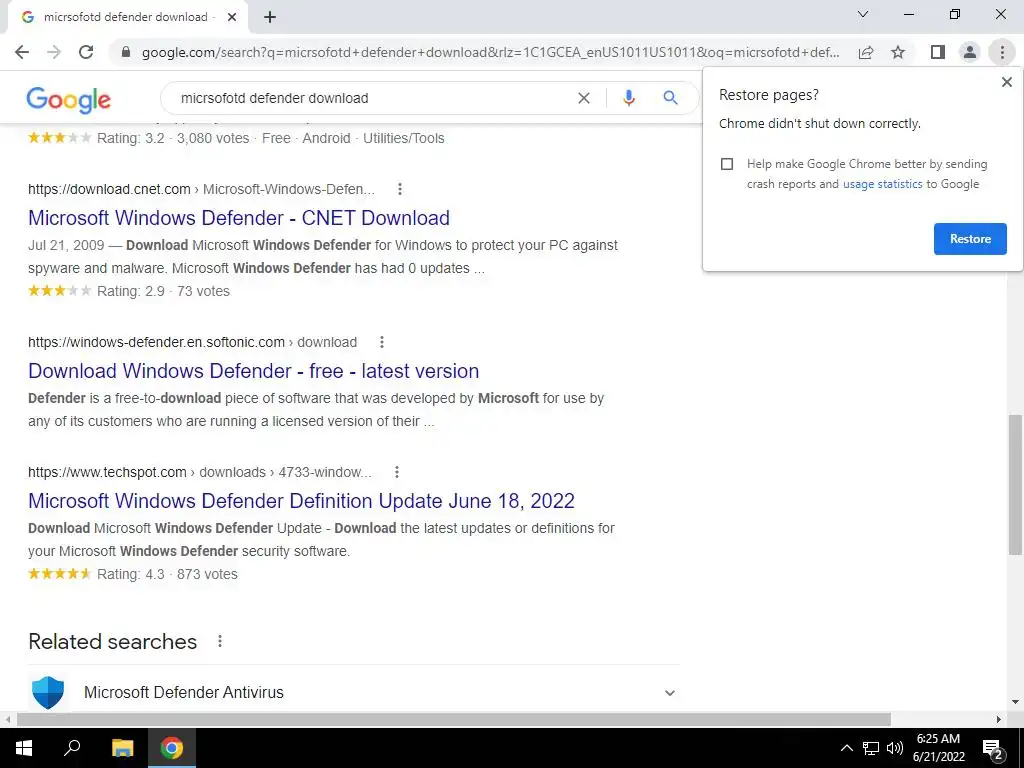Open CNET result options menu
This screenshot has height=768, width=1024.
pos(400,189)
